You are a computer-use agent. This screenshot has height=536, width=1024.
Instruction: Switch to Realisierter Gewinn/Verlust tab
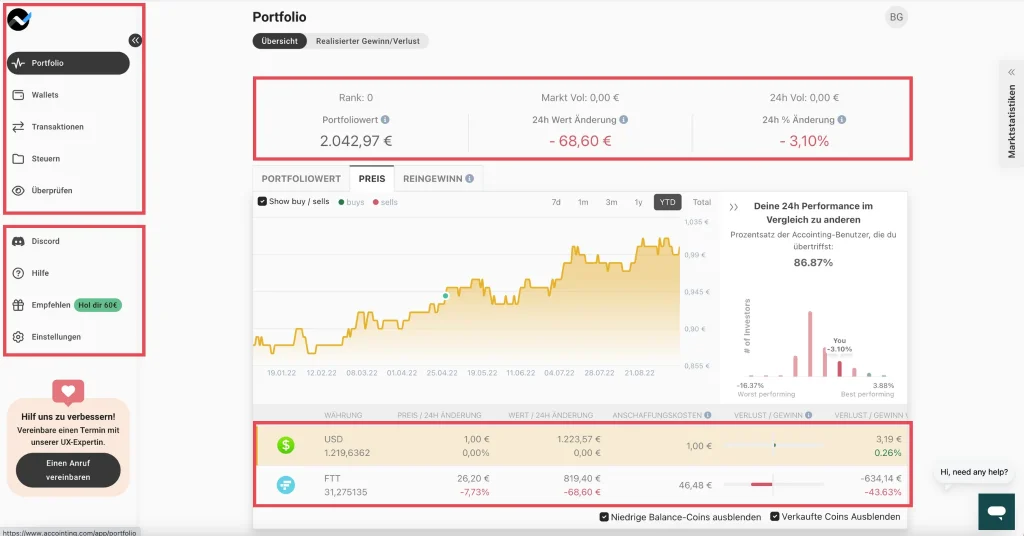pyautogui.click(x=368, y=41)
